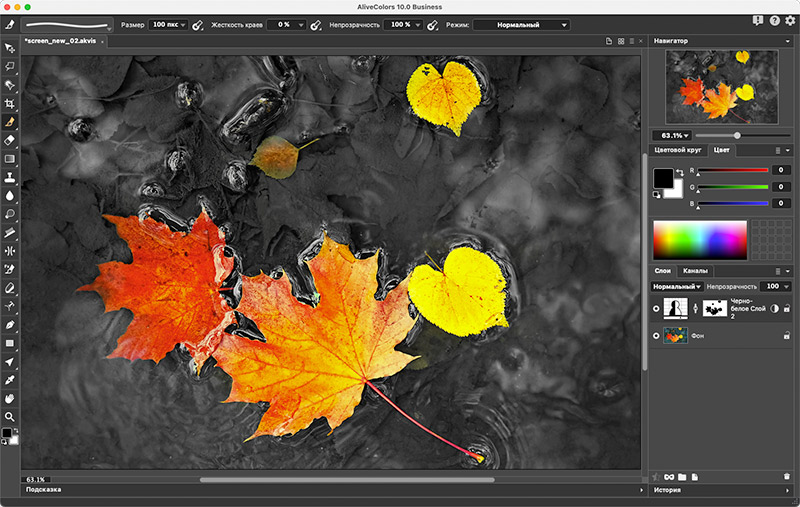Toggle visibility of Черно-белое Слой 2
Screen dimensions: 800x507
(x=656, y=310)
